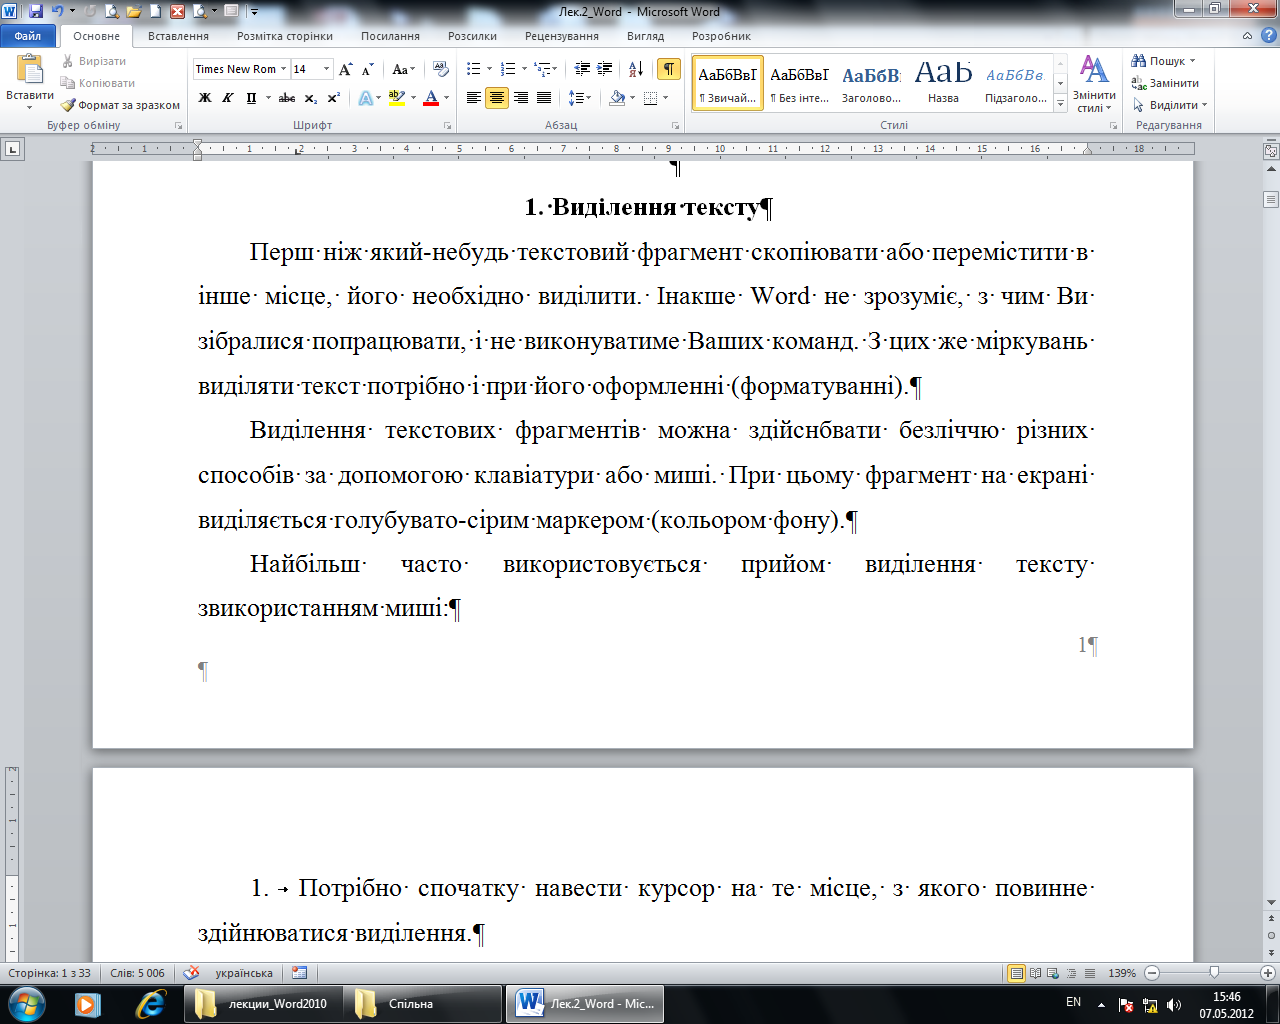Click language indicator українська in status bar
This screenshot has height=1024, width=1280.
point(244,973)
